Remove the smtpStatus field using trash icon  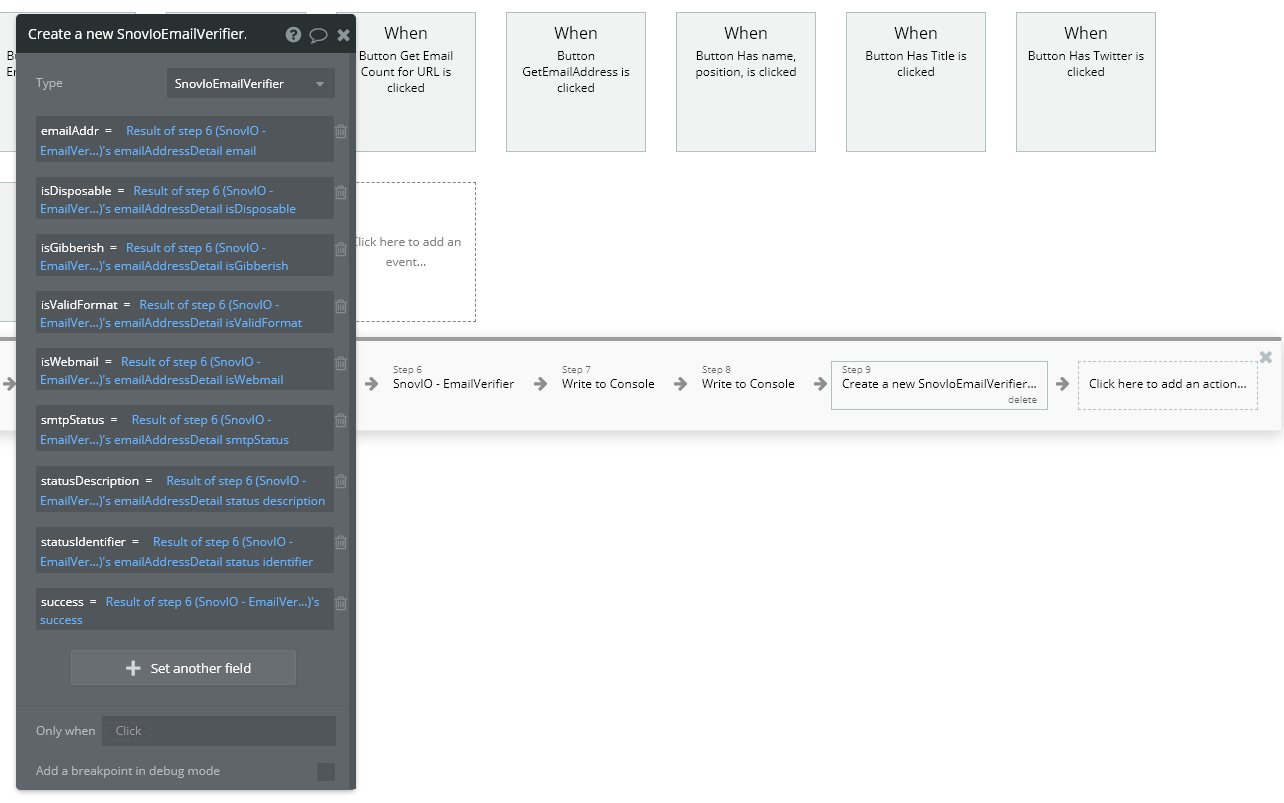[341, 421]
